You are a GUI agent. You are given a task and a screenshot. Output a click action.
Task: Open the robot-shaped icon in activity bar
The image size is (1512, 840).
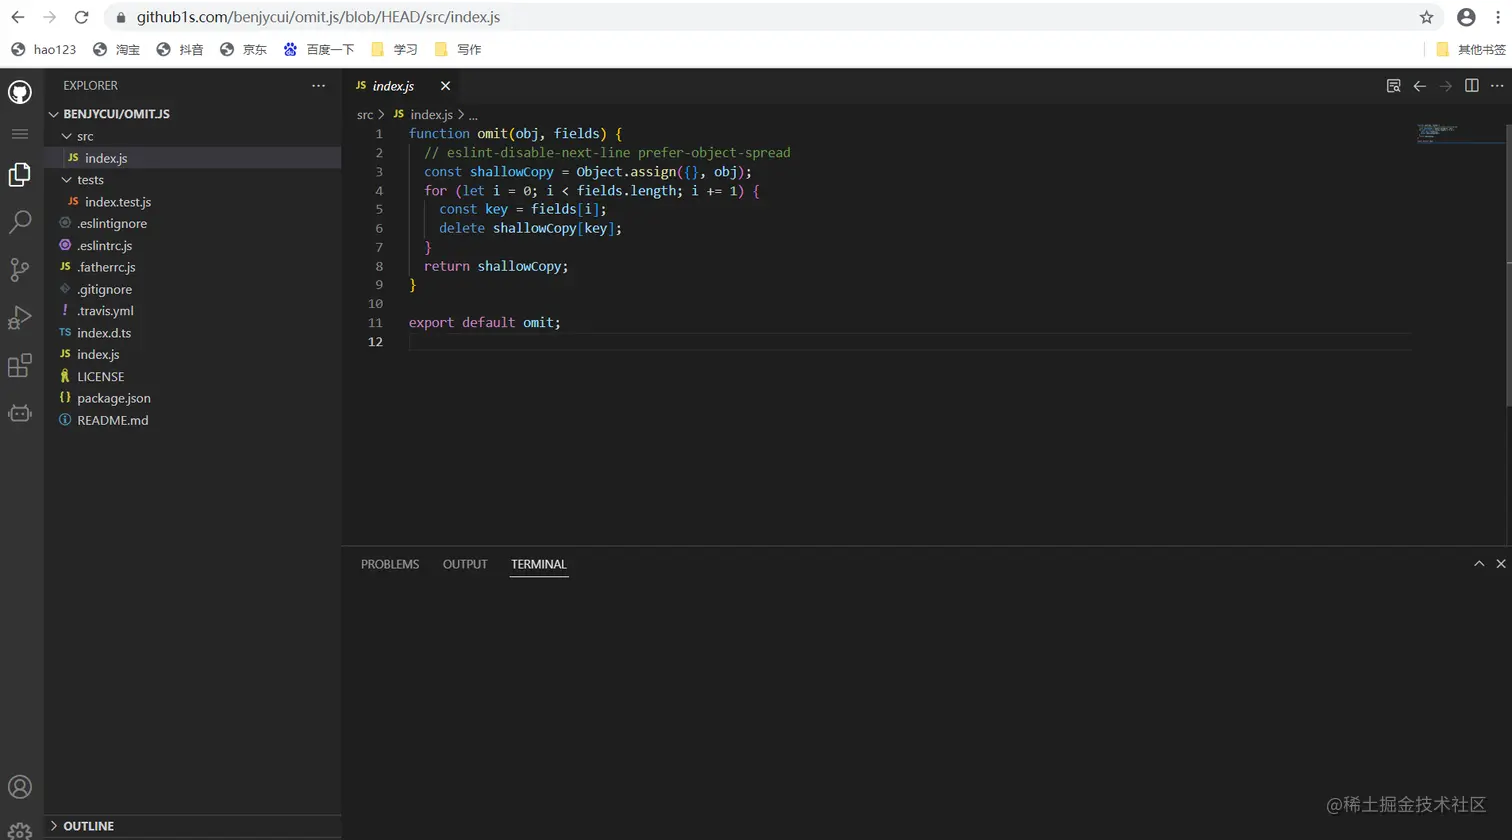[20, 413]
